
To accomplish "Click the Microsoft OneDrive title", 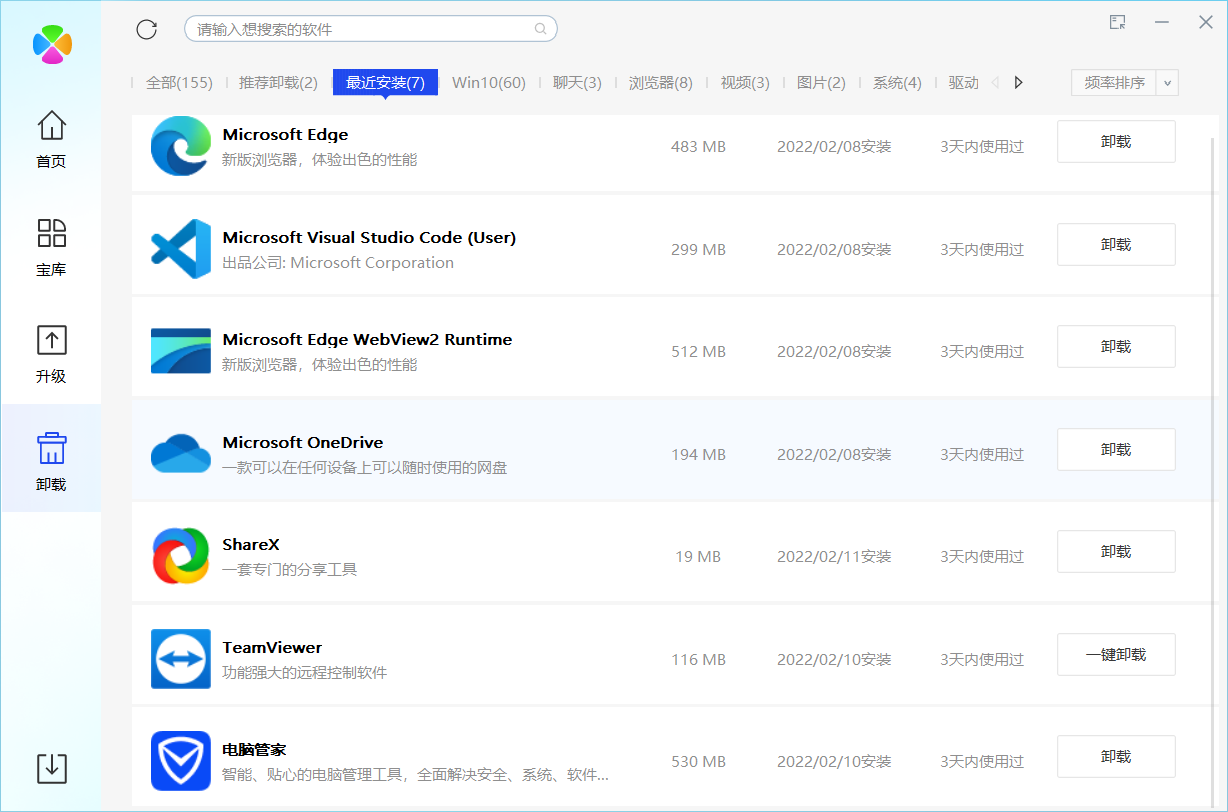I will (303, 443).
